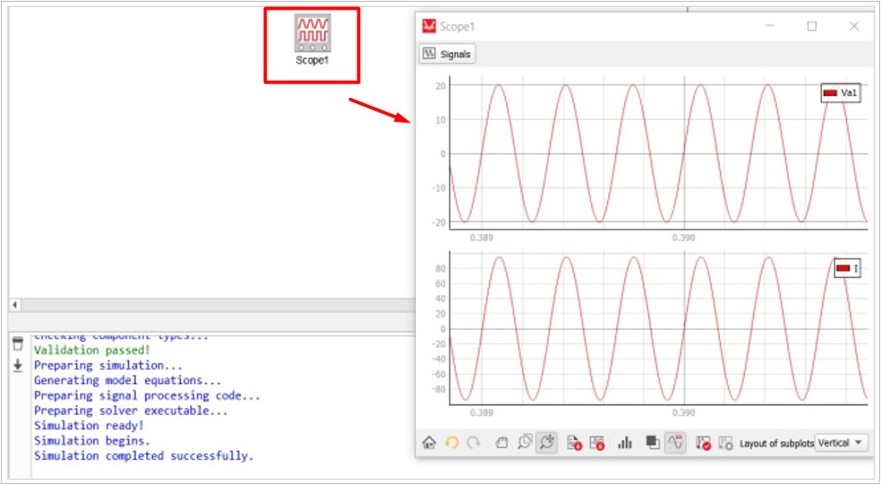
Task: Click the bar chart icon in scope toolbar
Action: click(625, 442)
